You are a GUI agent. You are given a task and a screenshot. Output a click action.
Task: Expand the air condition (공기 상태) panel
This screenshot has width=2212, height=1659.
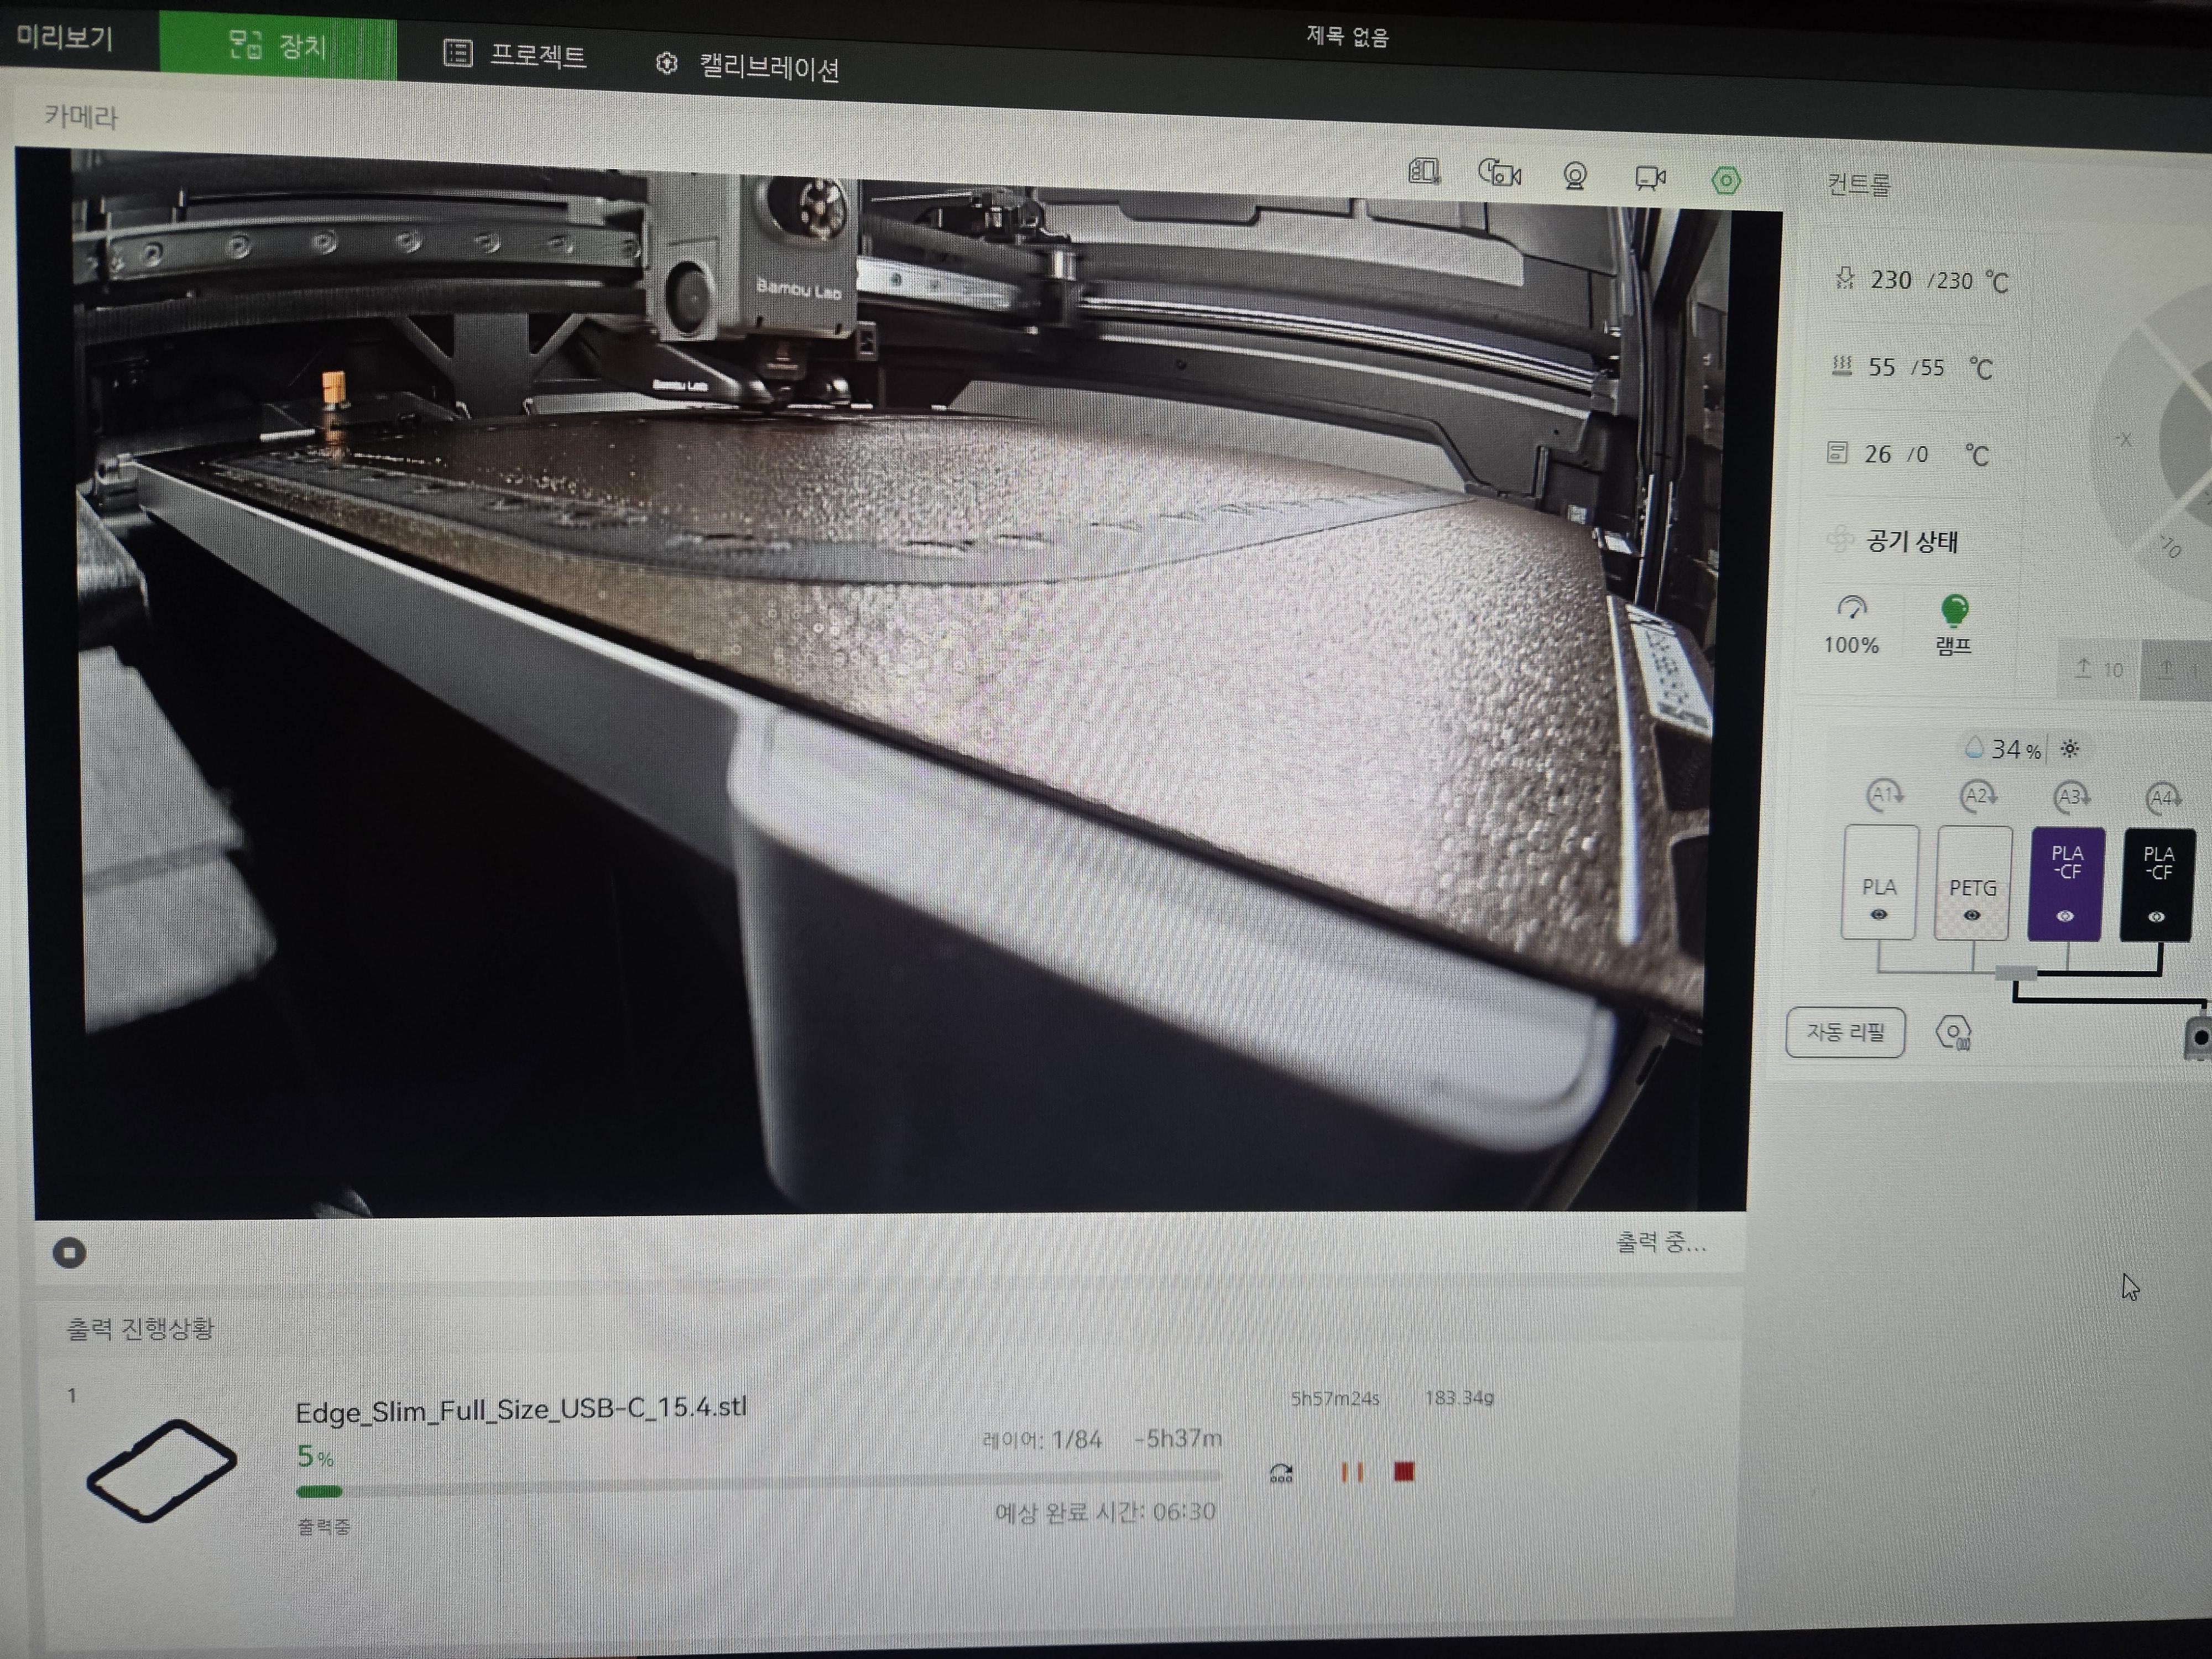click(x=1911, y=542)
